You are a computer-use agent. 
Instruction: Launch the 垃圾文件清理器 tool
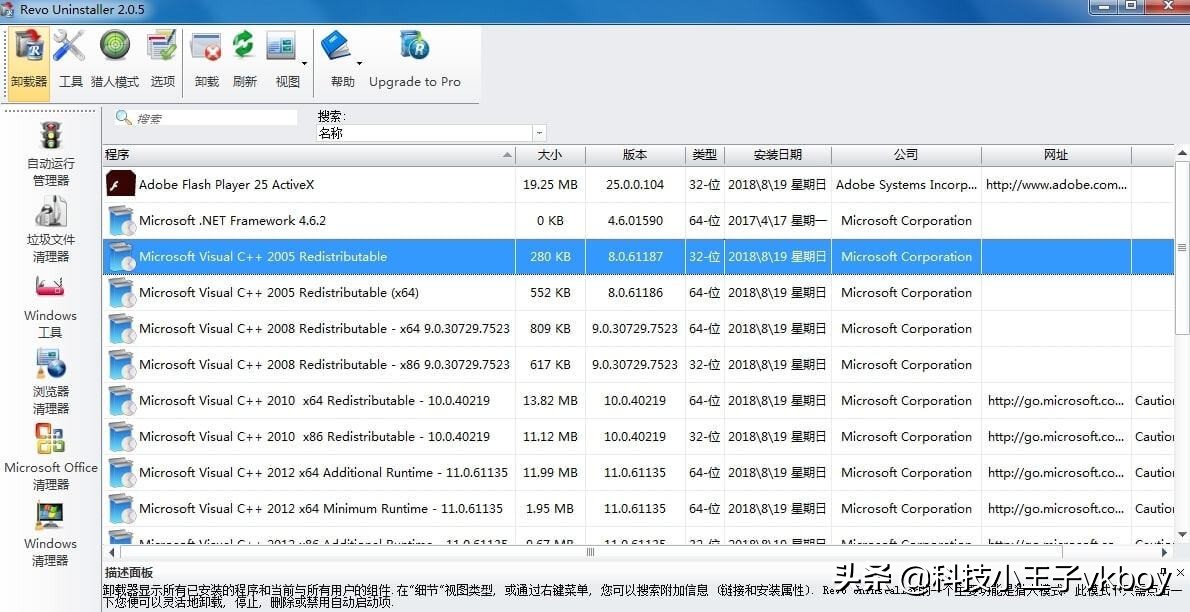(50, 228)
